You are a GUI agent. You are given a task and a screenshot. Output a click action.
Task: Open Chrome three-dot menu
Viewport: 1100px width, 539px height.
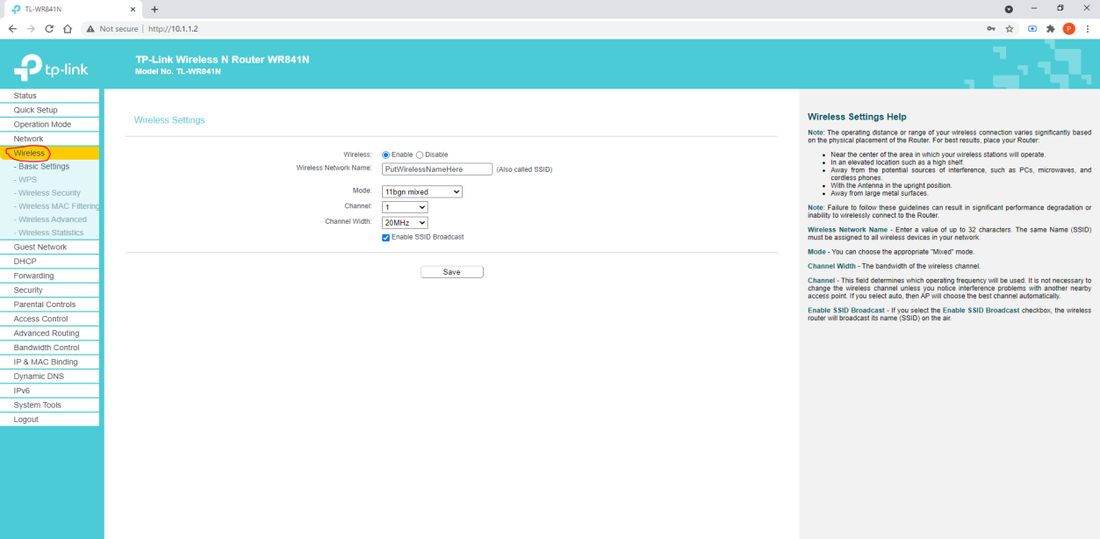tap(1087, 29)
